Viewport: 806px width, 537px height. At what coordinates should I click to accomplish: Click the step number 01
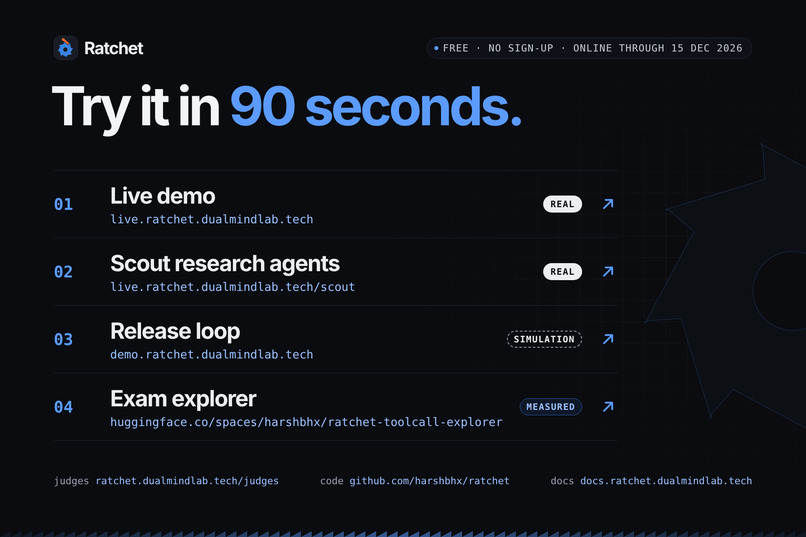click(x=63, y=205)
